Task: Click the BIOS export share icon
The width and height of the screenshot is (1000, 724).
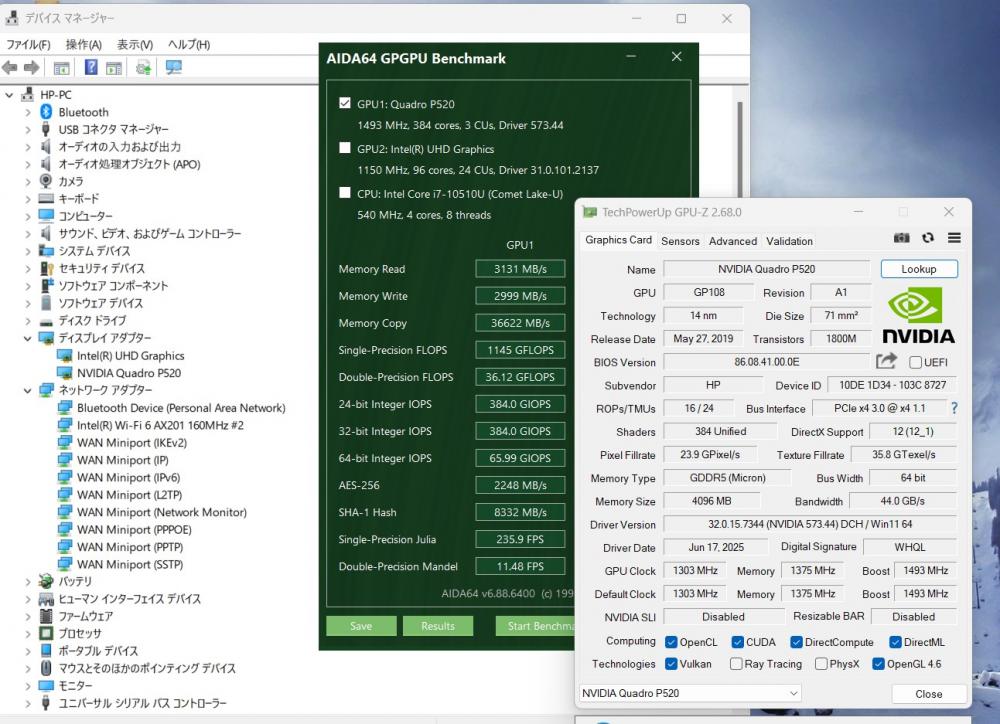Action: tap(886, 361)
